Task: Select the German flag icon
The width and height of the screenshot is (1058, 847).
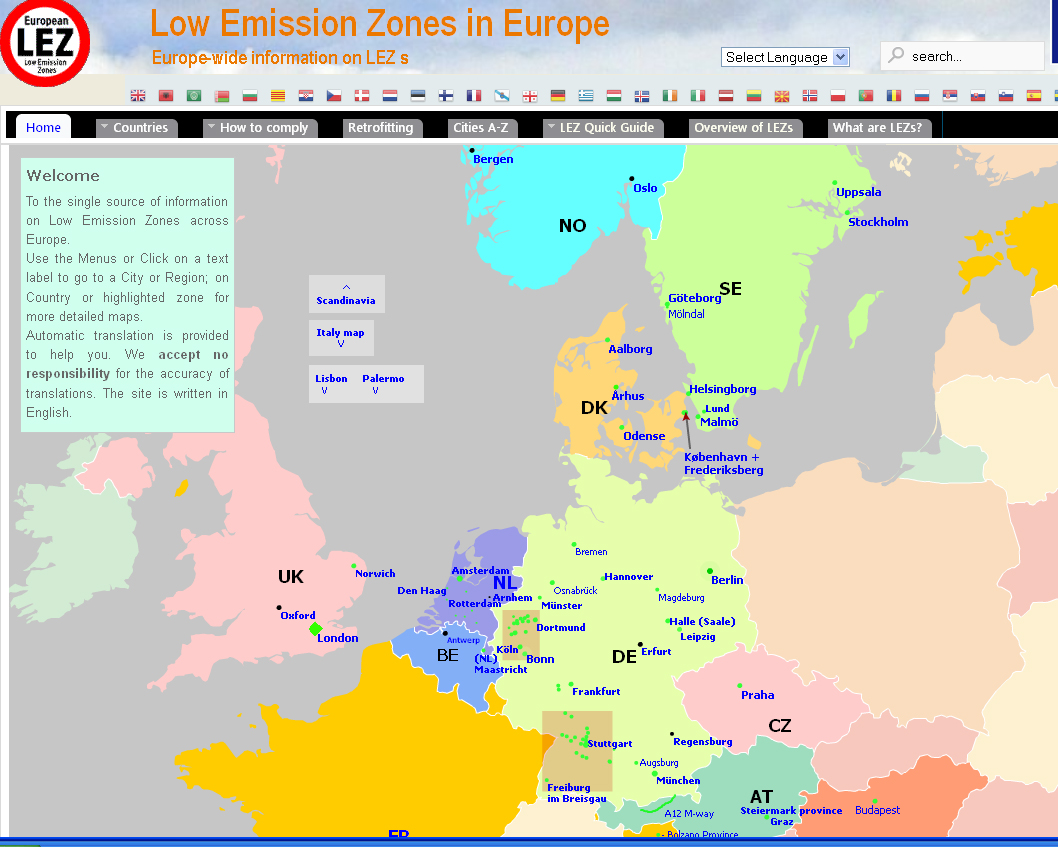Action: click(x=558, y=96)
